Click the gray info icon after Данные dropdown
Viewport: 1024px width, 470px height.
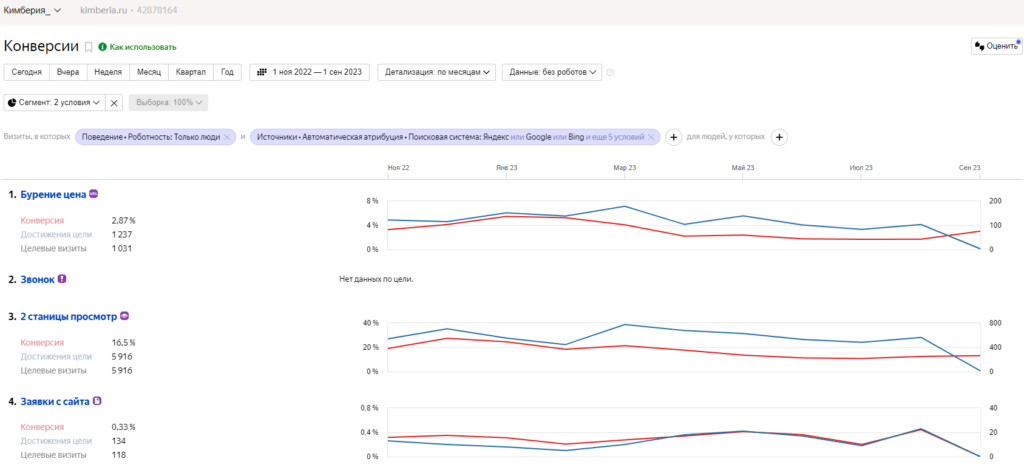point(610,72)
